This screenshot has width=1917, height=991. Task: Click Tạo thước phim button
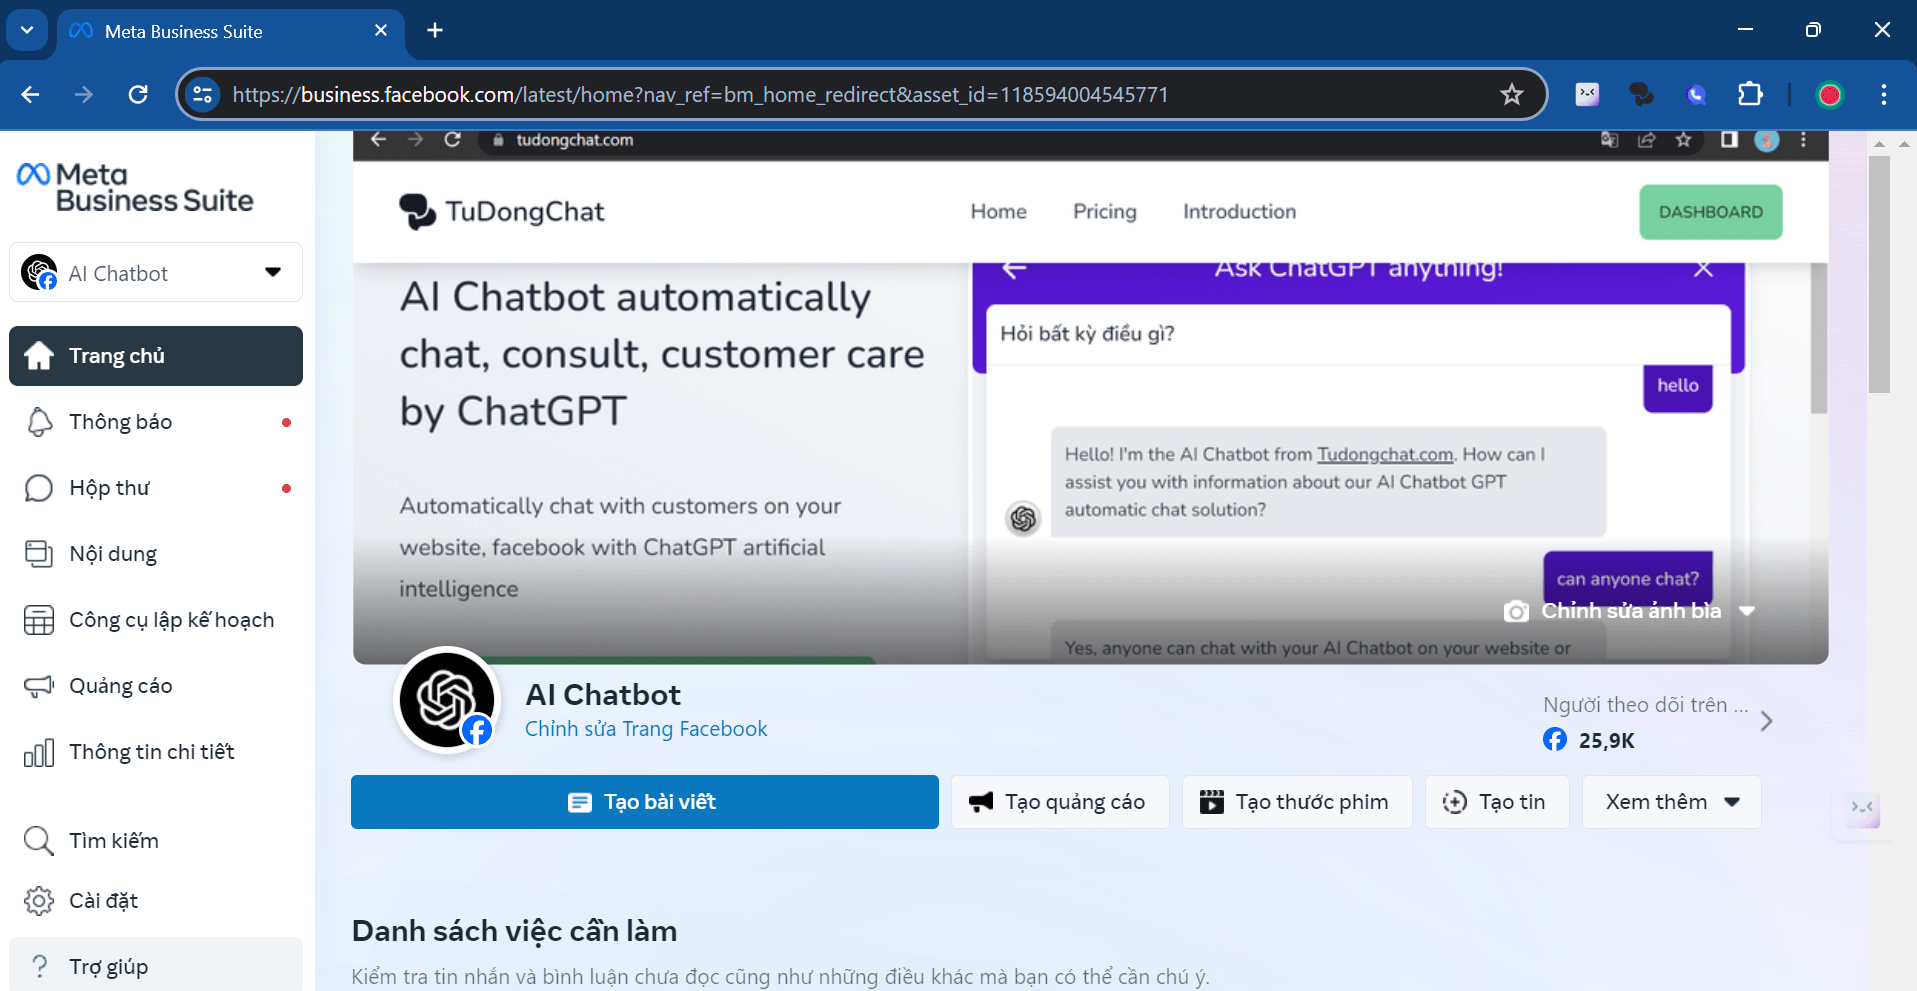[1297, 802]
